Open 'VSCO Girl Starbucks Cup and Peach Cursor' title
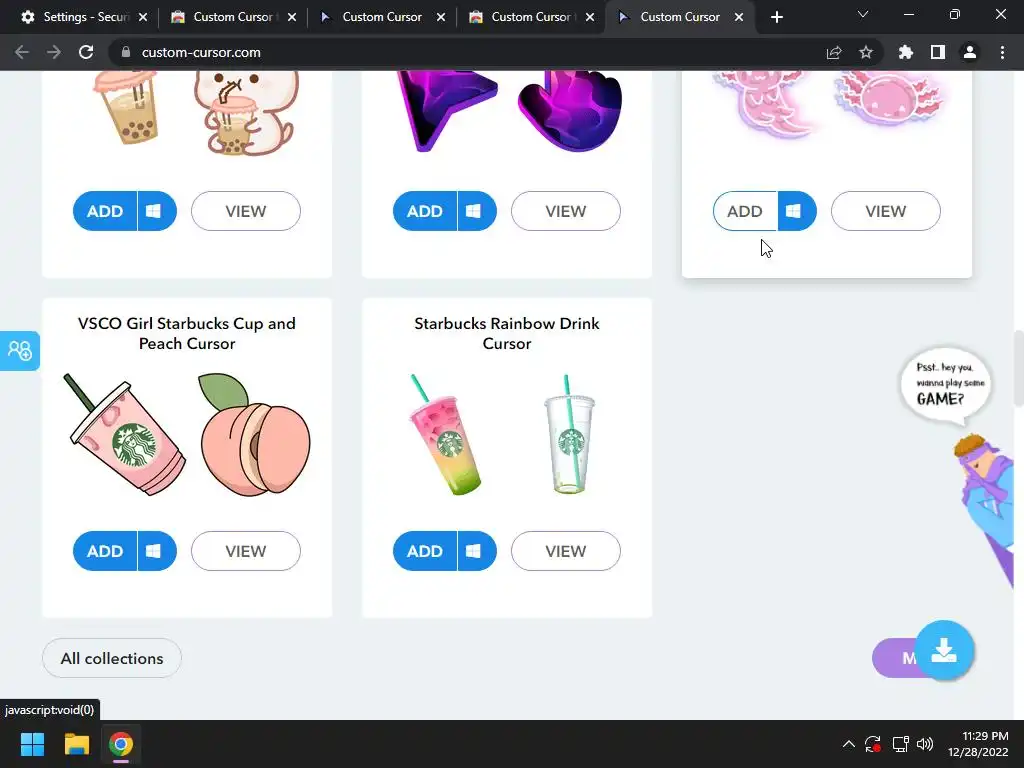Image resolution: width=1024 pixels, height=768 pixels. [x=187, y=334]
